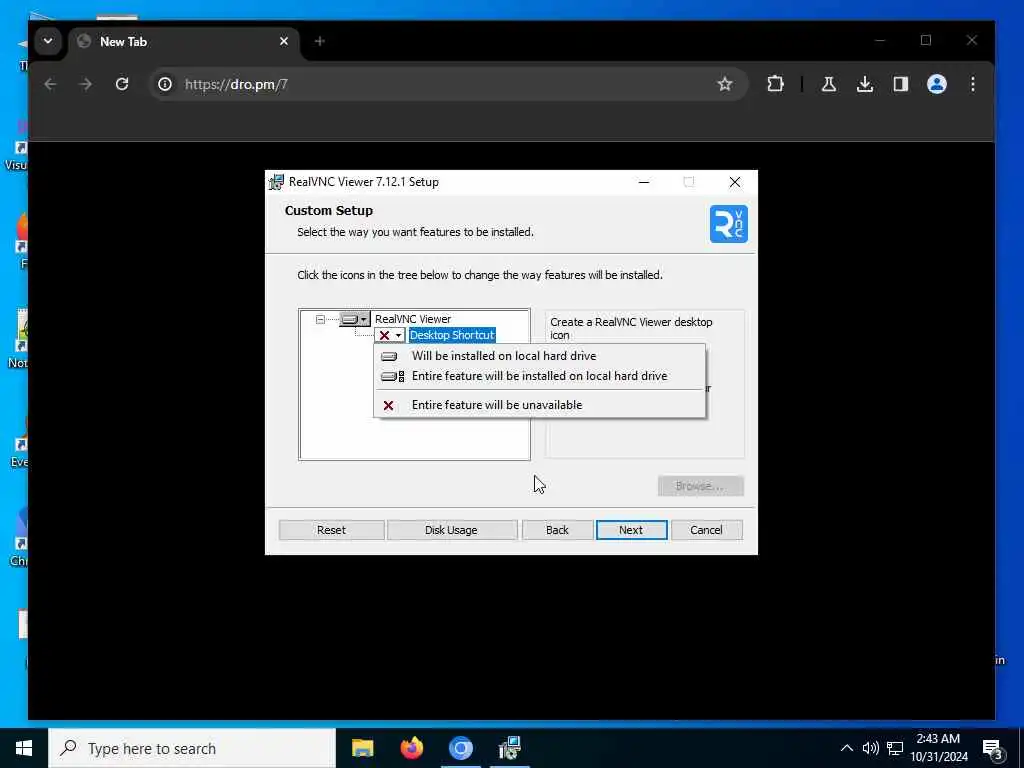The height and width of the screenshot is (768, 1024).
Task: Switch to installer in taskbar
Action: [x=509, y=748]
